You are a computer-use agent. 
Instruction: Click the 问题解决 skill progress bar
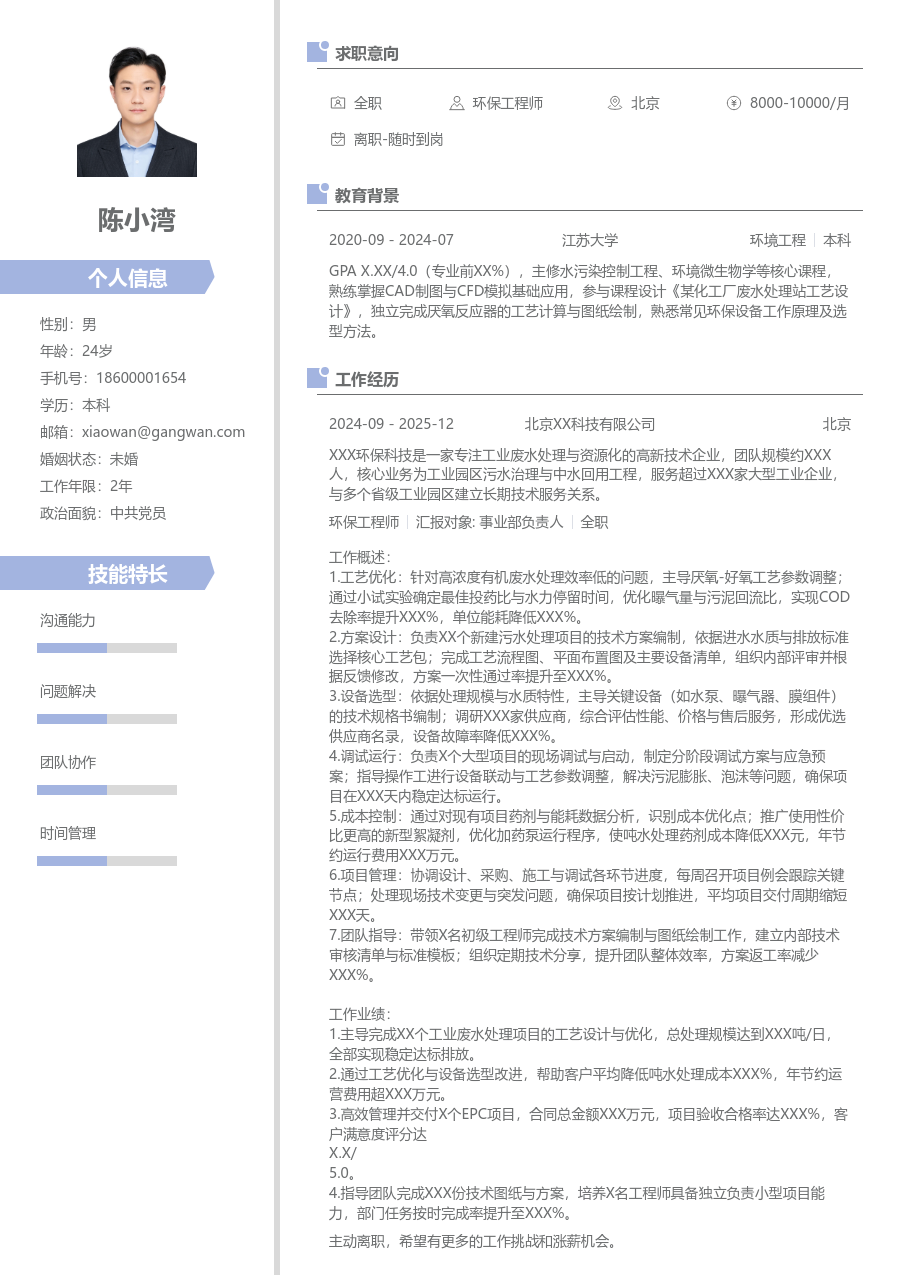click(106, 718)
